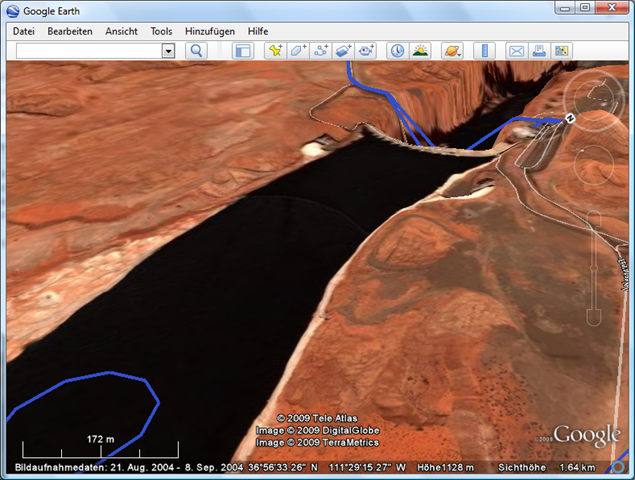The width and height of the screenshot is (635, 480).
Task: Add a placemark with the pushpin icon
Action: (x=276, y=50)
